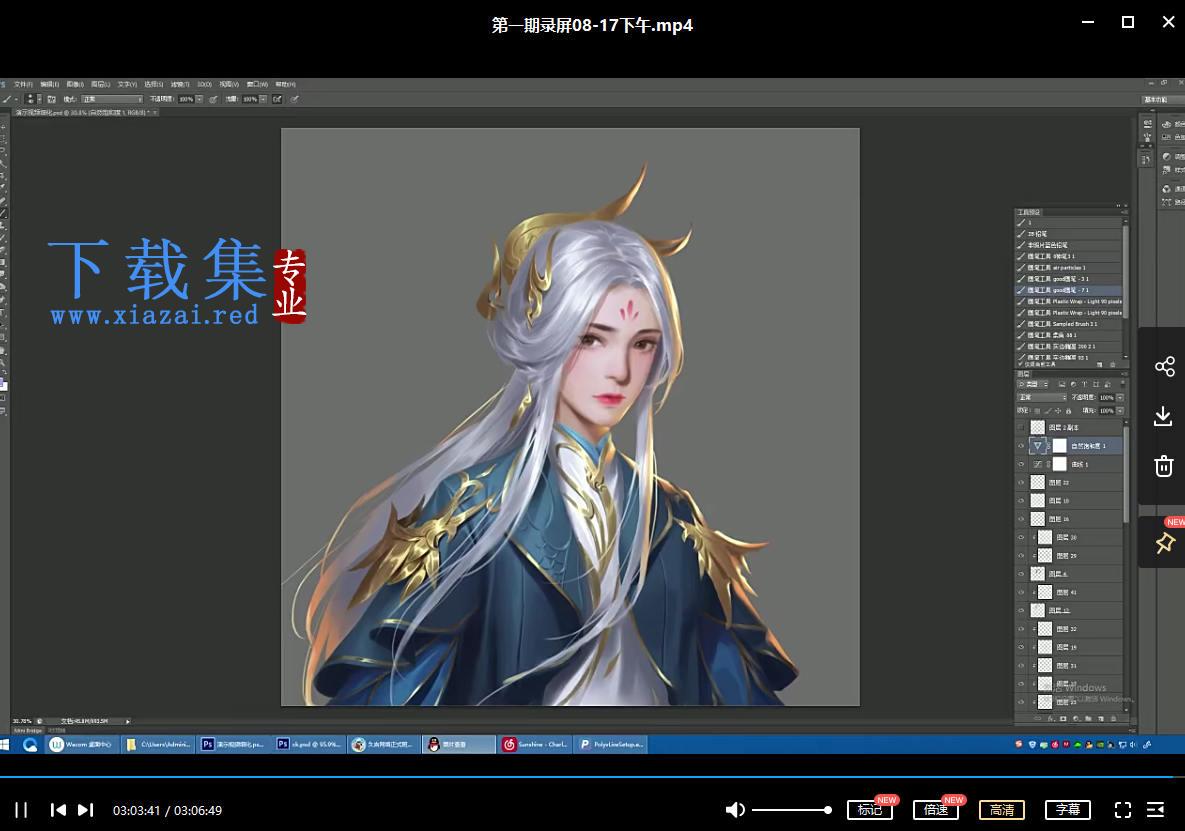Select the Sampled Brush 3 1 tool preset
The width and height of the screenshot is (1185, 831).
[1069, 324]
